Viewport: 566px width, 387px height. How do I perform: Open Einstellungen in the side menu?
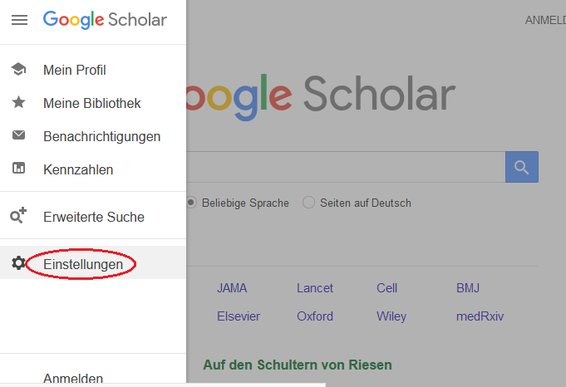coord(83,264)
